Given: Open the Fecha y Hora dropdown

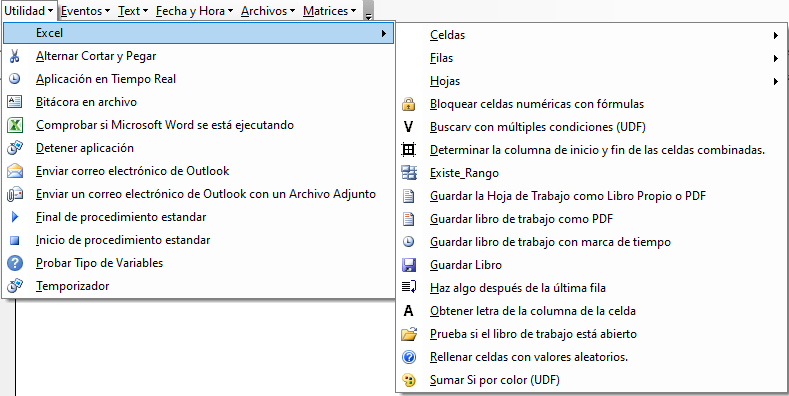Looking at the screenshot, I should 194,11.
